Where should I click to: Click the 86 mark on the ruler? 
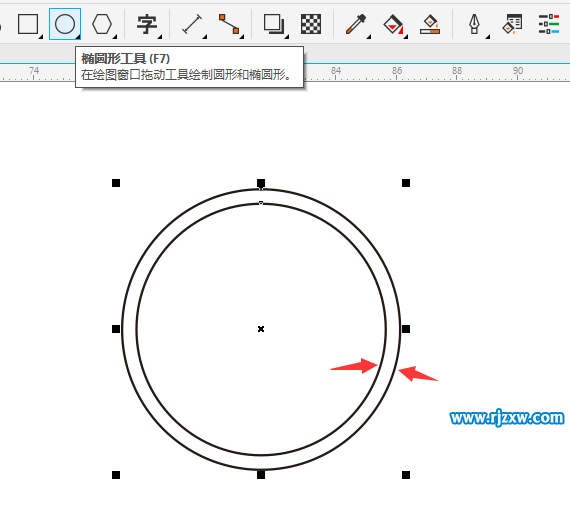[397, 71]
